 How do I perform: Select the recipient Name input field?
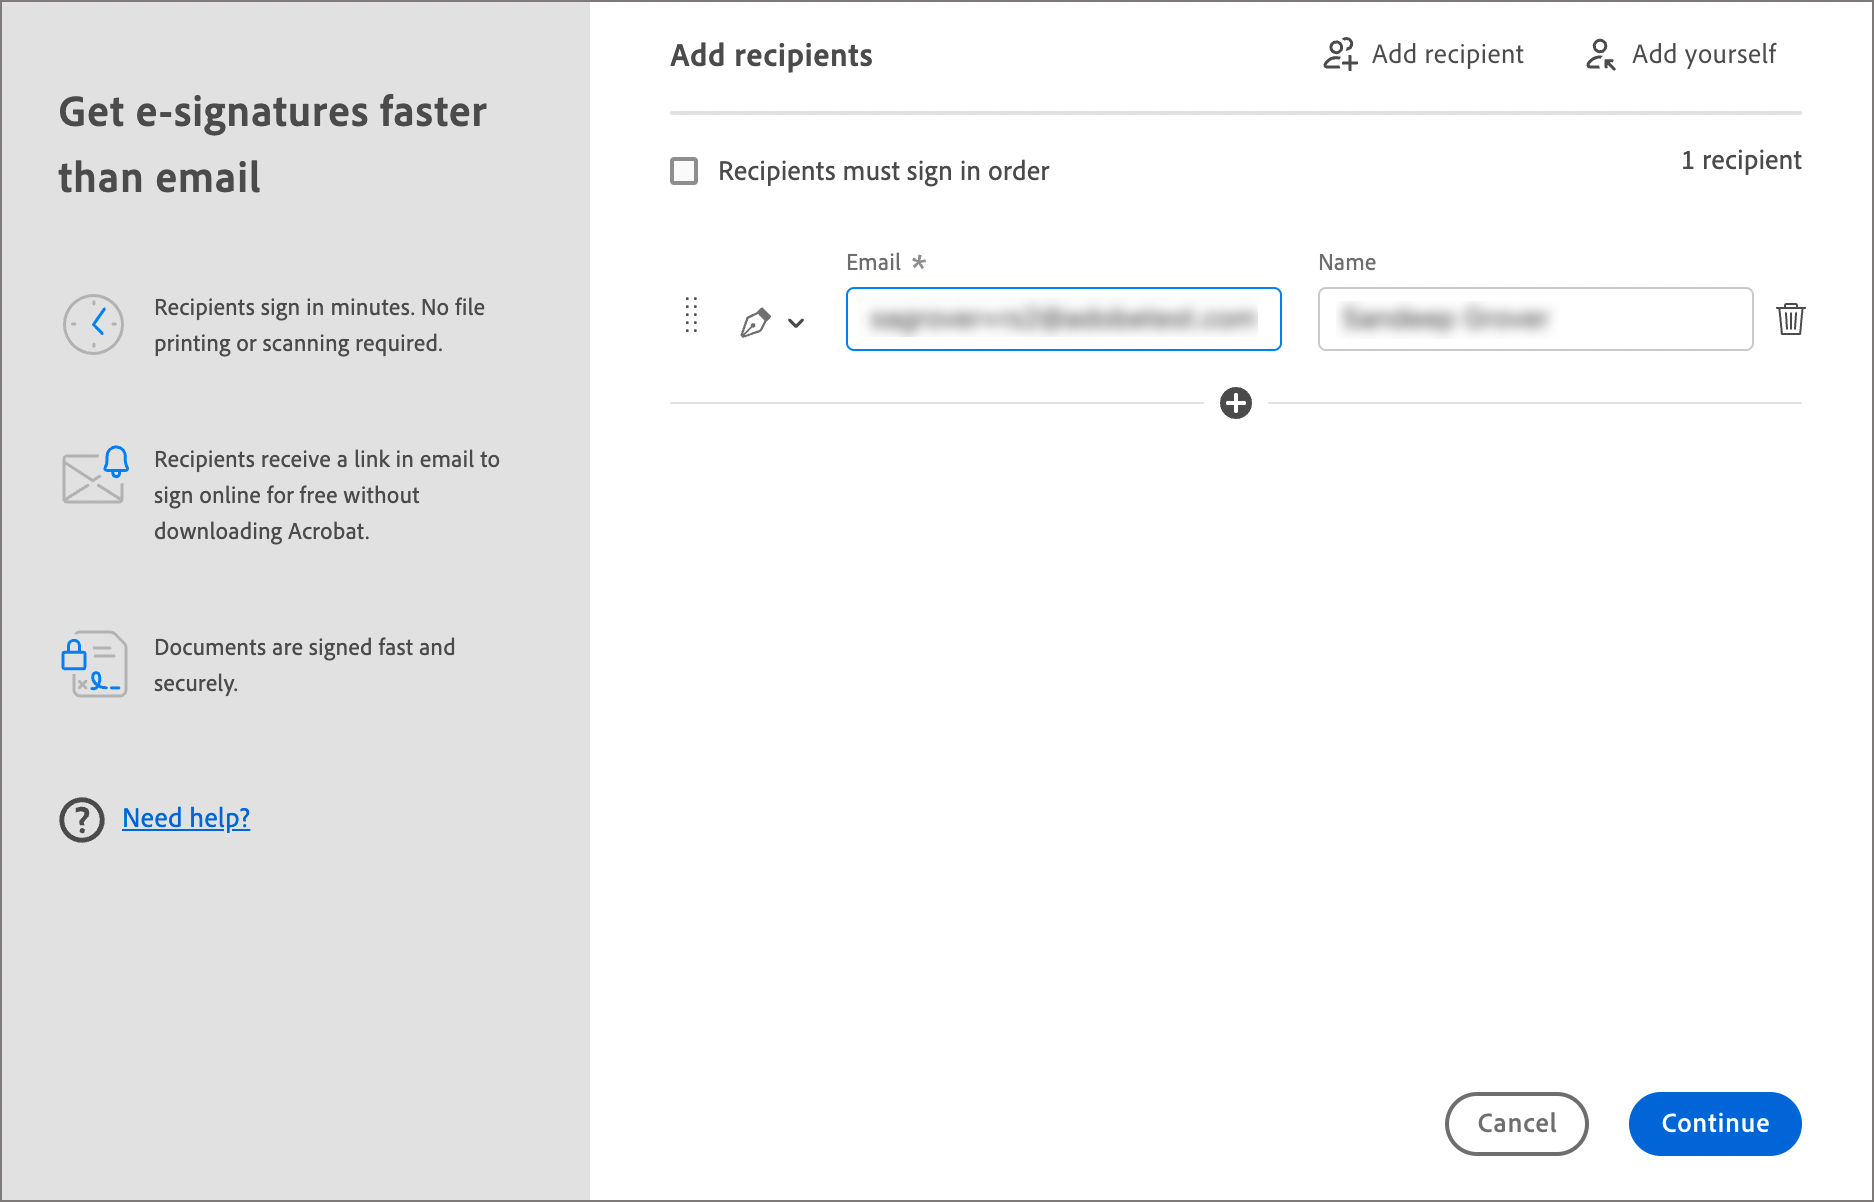pos(1534,319)
